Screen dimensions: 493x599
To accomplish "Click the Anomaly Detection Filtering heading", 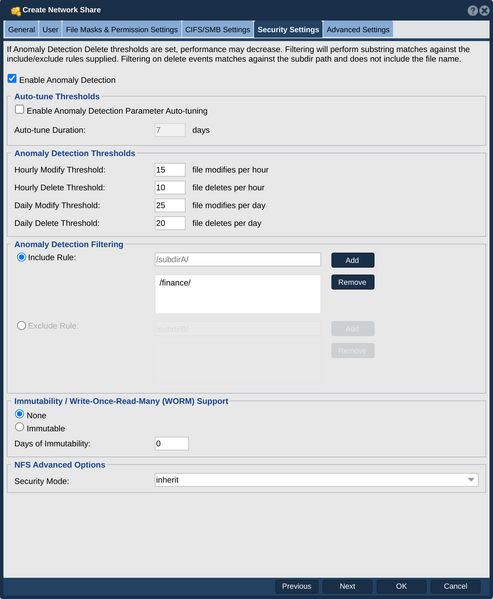I will pos(69,244).
